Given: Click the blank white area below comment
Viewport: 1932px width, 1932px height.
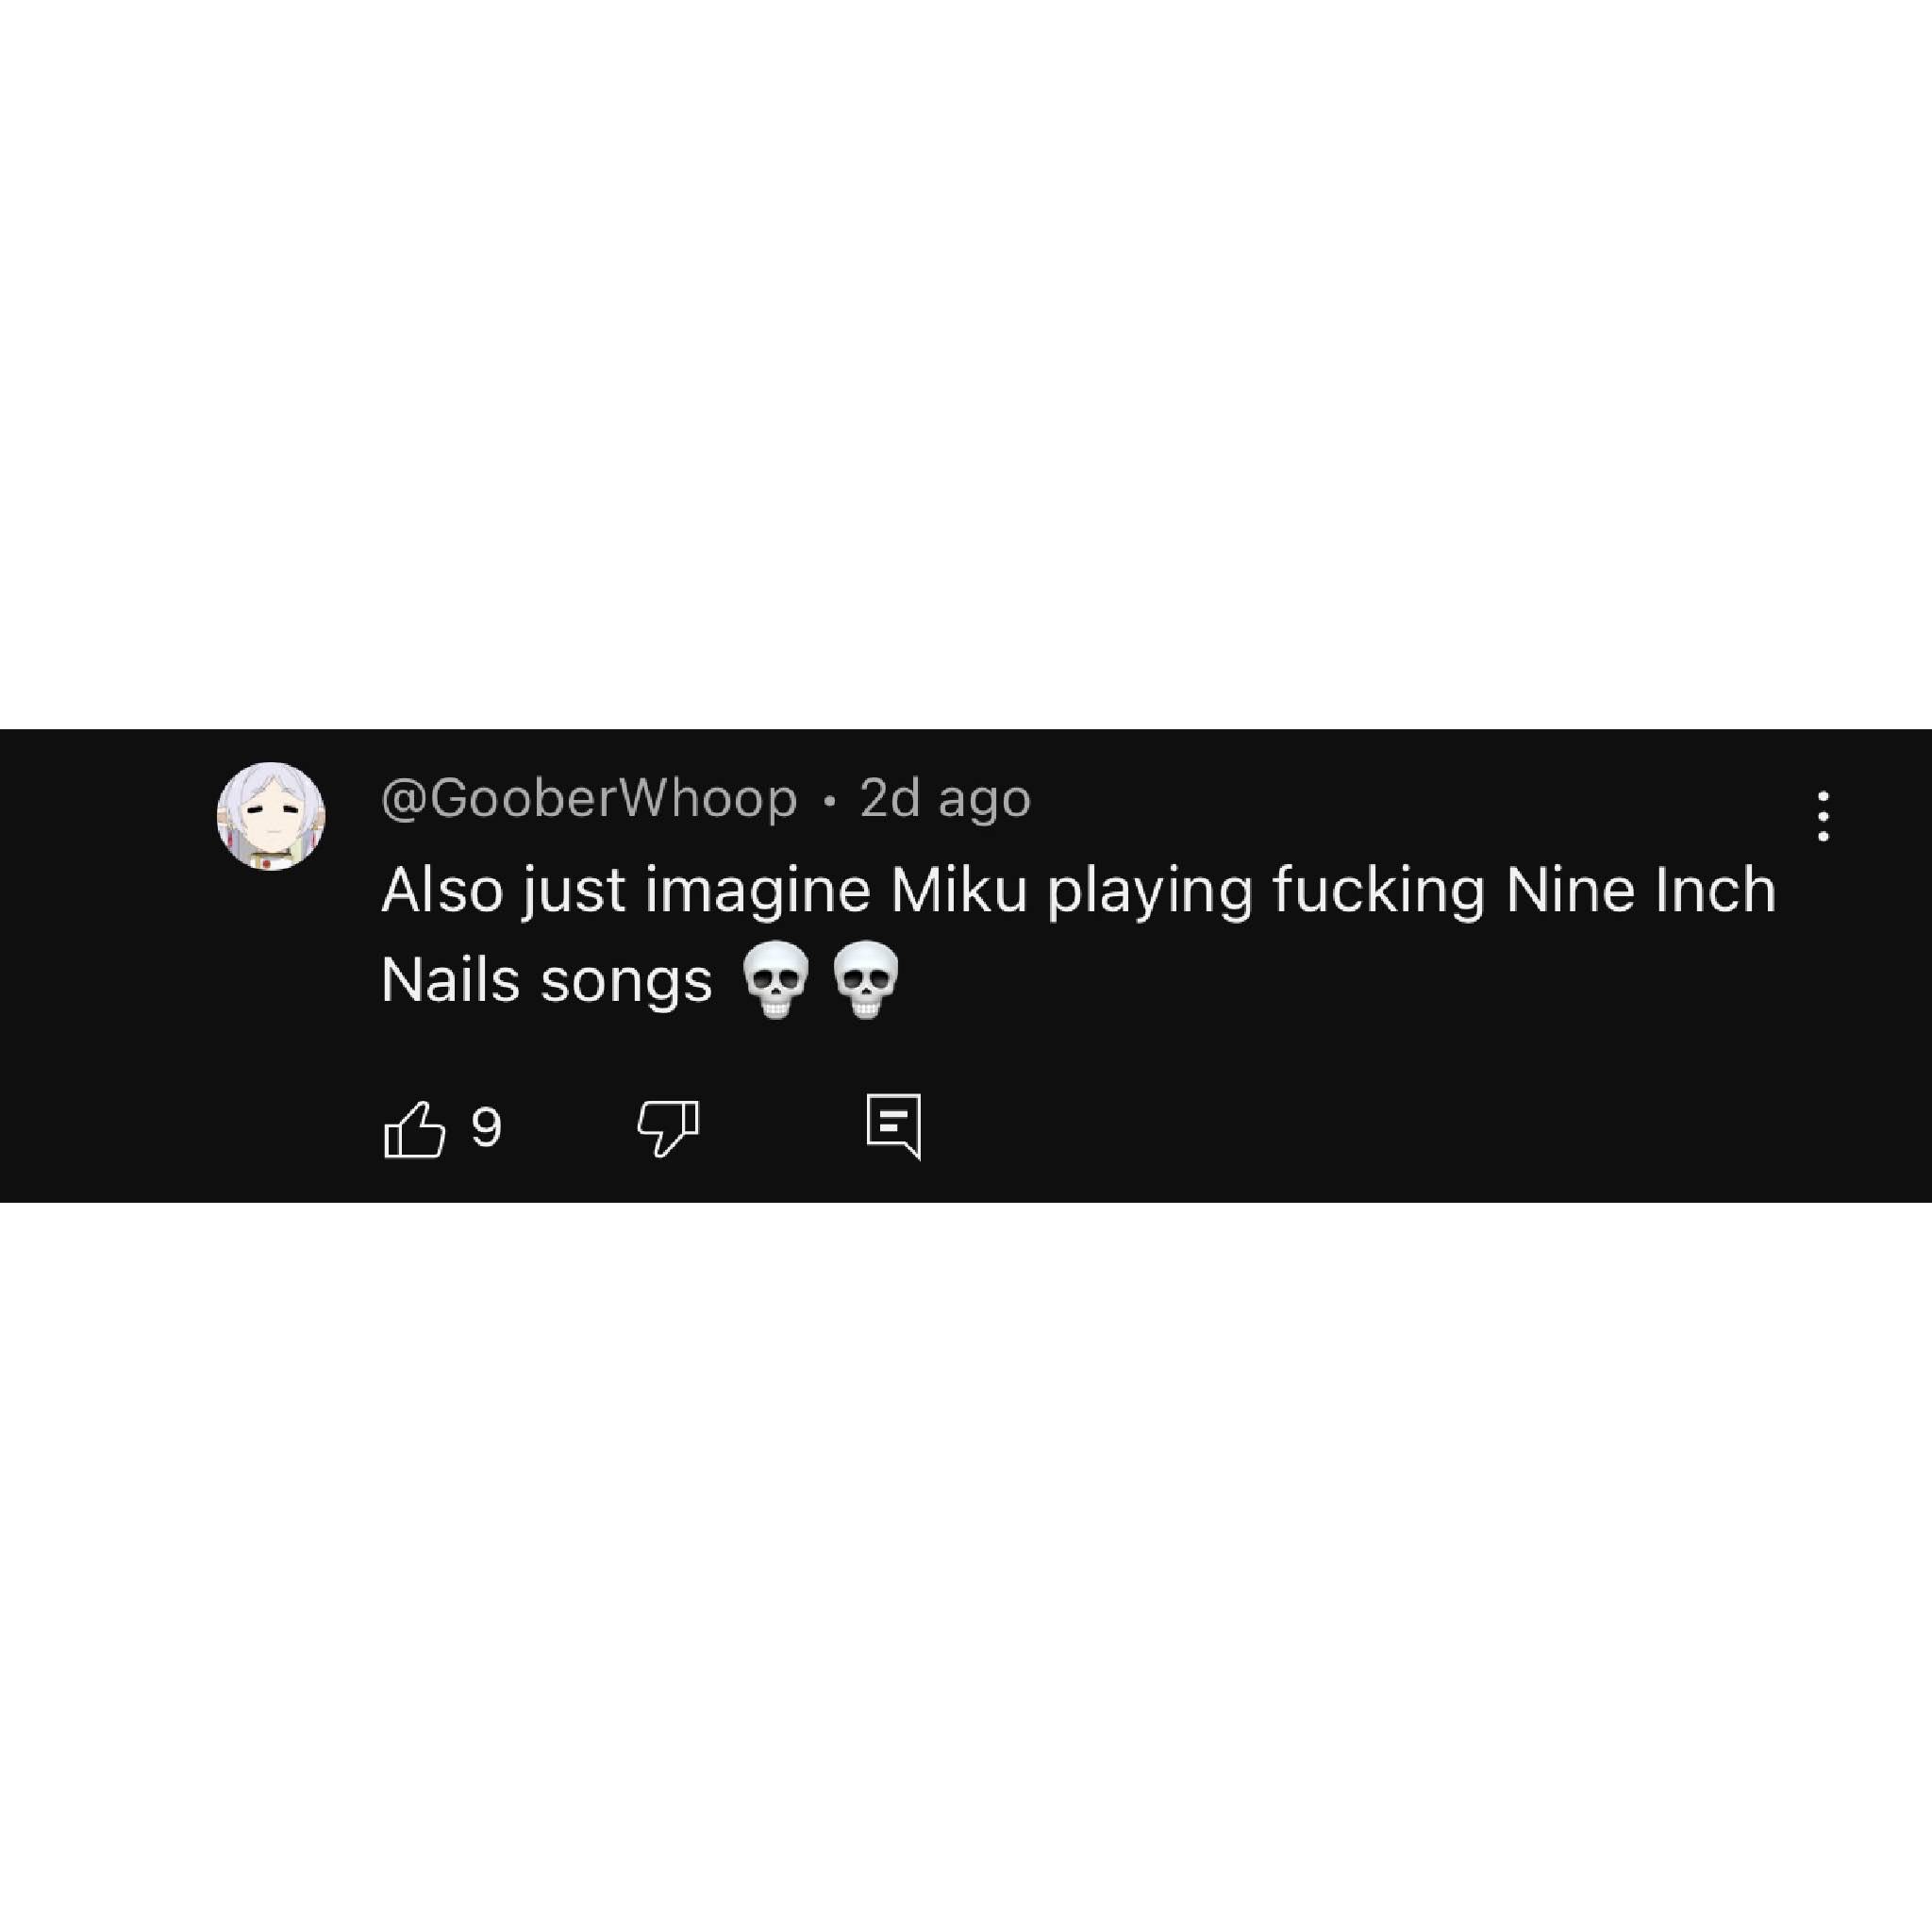Looking at the screenshot, I should pos(966,1567).
